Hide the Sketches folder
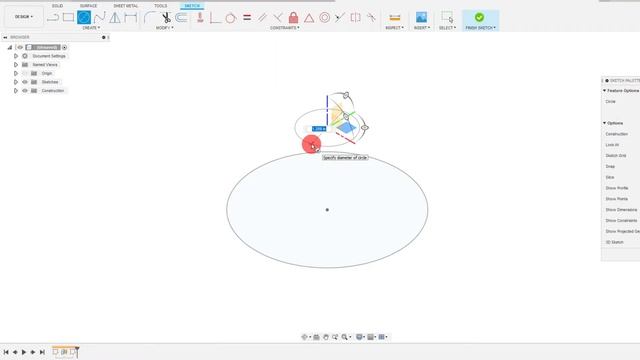This screenshot has height=360, width=640. coord(25,82)
